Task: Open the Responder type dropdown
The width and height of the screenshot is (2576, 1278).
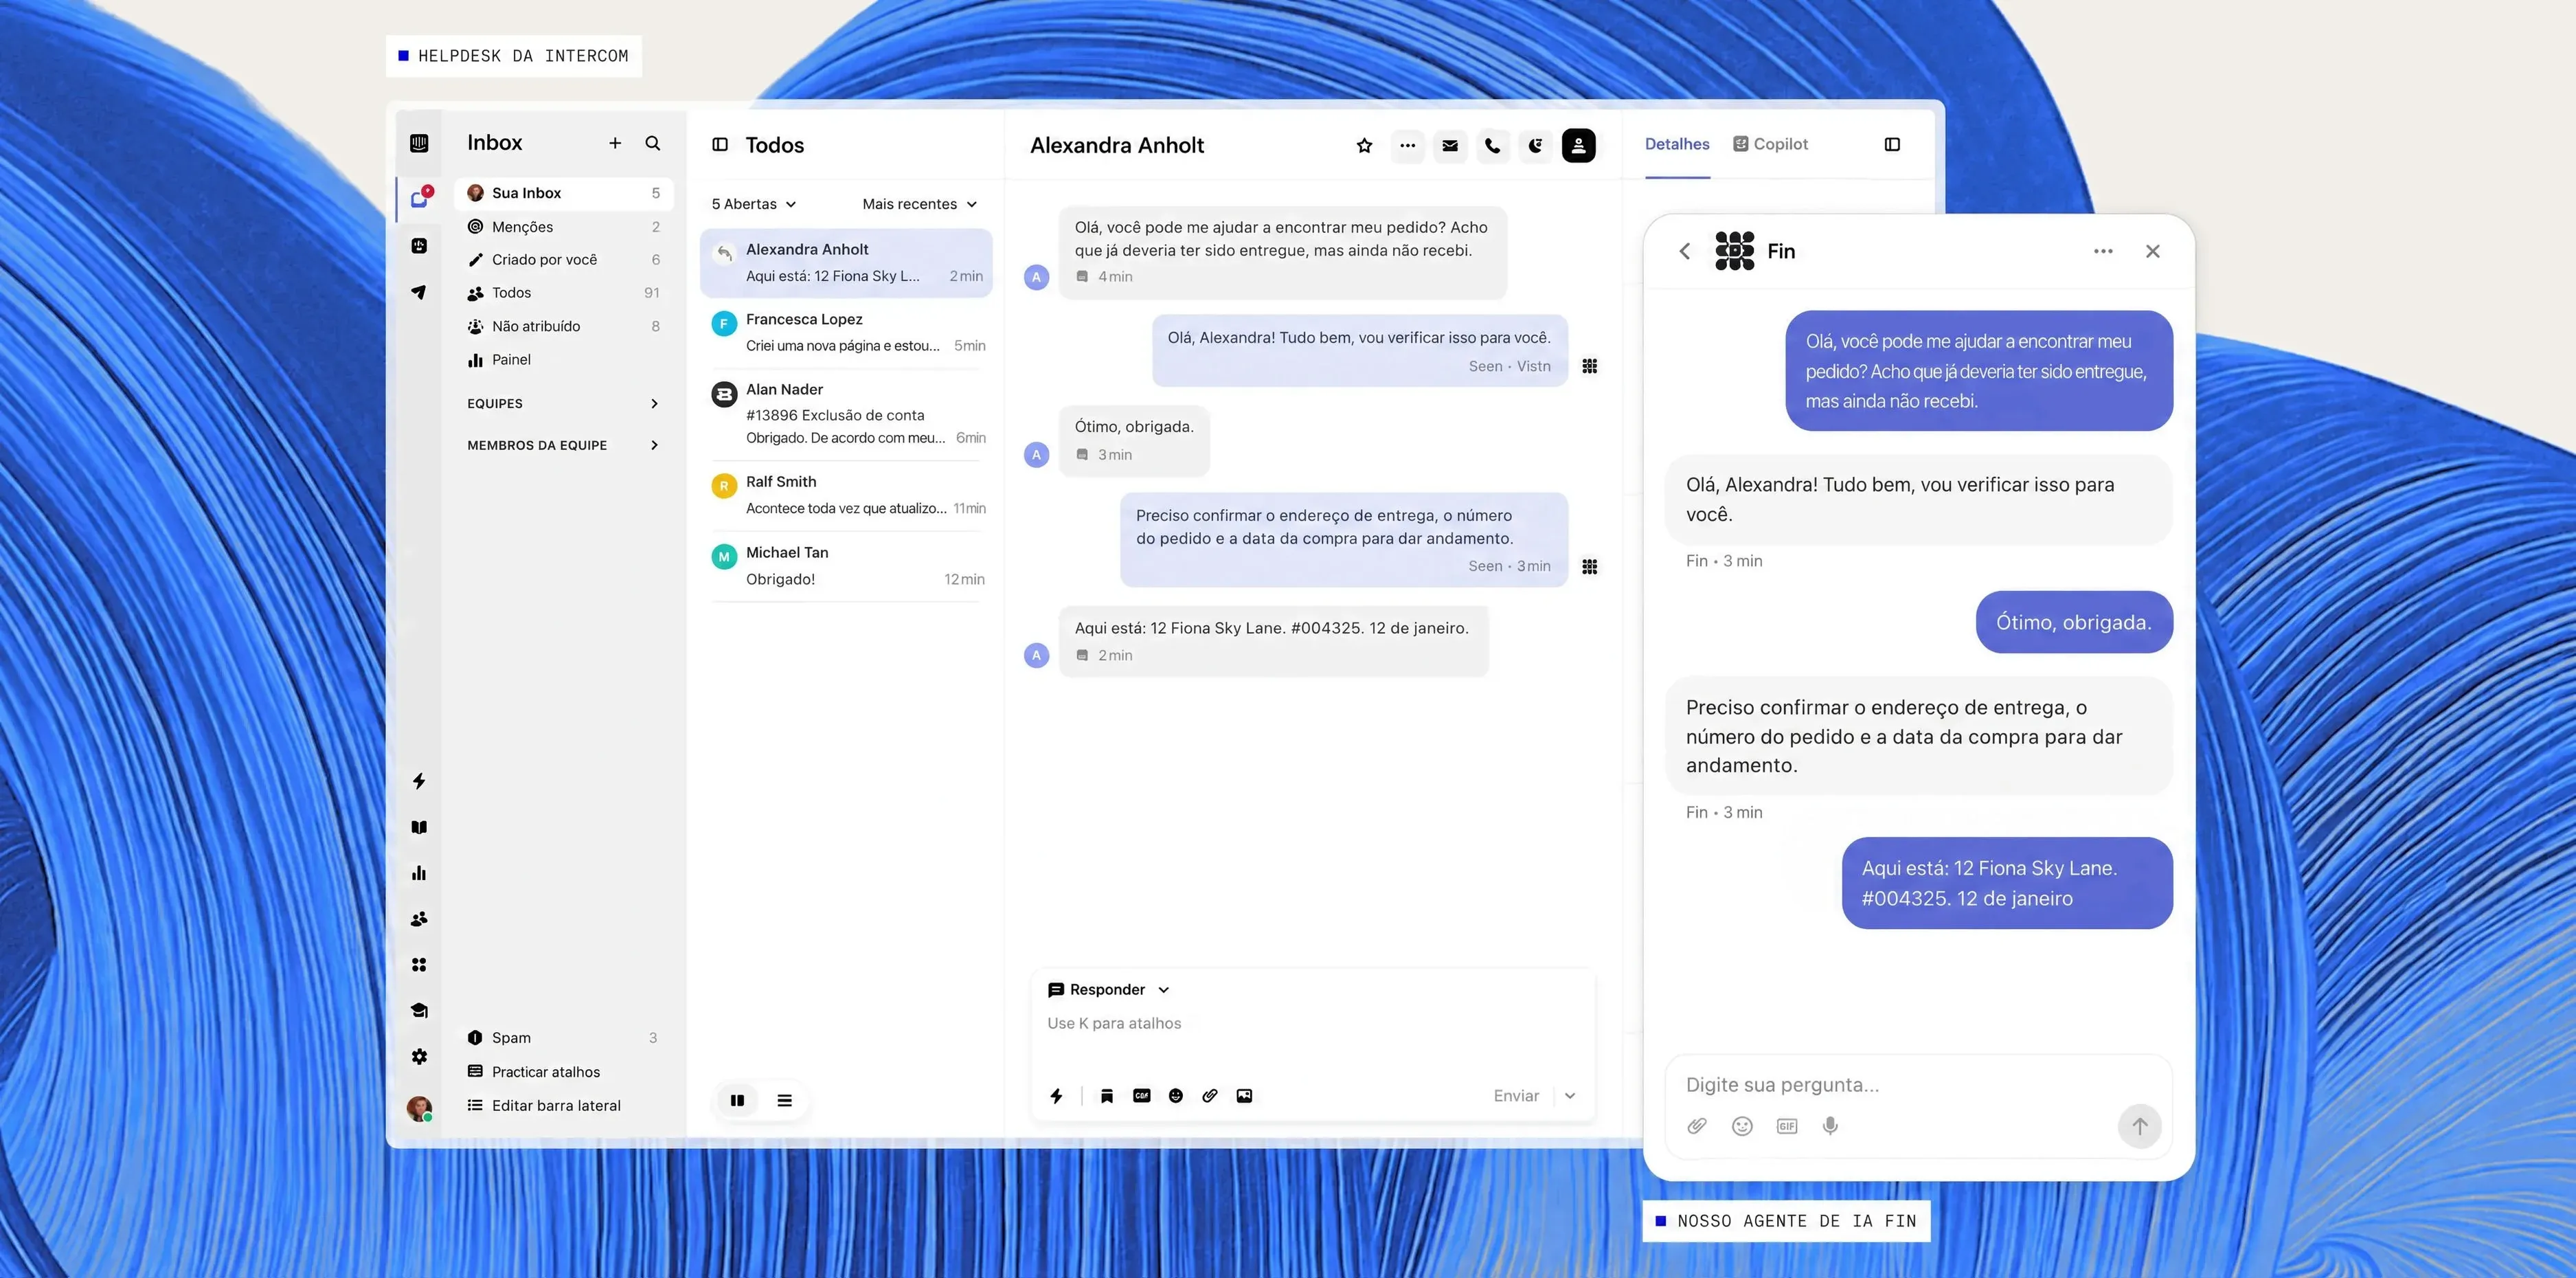Action: pyautogui.click(x=1108, y=990)
